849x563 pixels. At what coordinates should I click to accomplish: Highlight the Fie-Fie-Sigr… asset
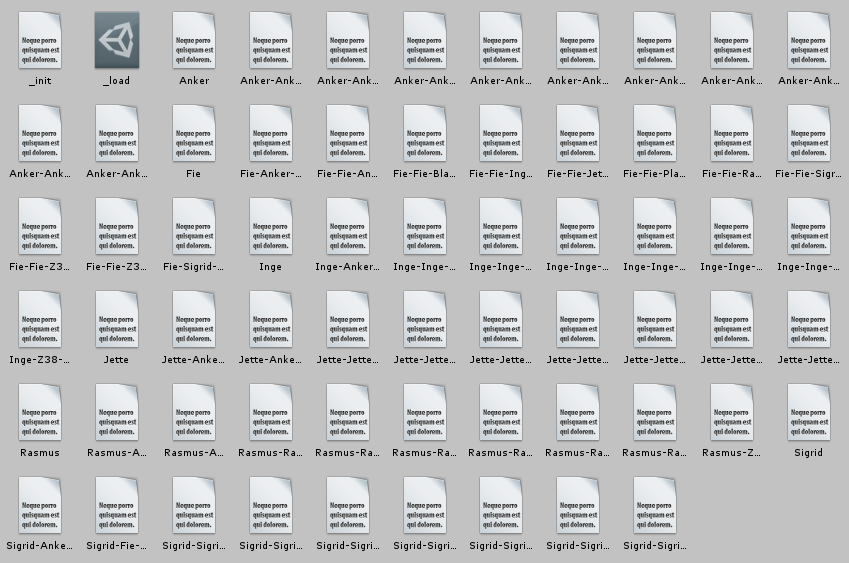click(x=808, y=134)
